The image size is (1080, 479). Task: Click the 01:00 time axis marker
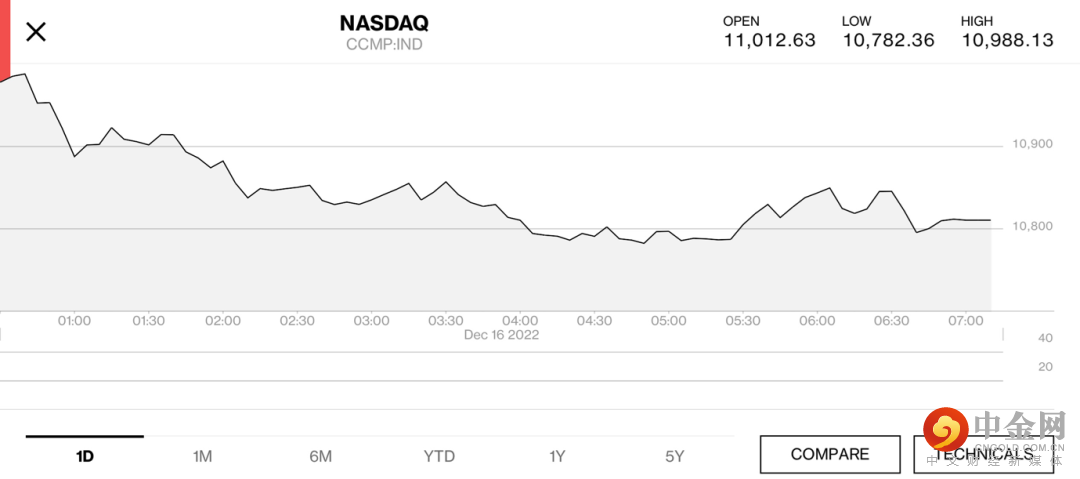tap(74, 321)
